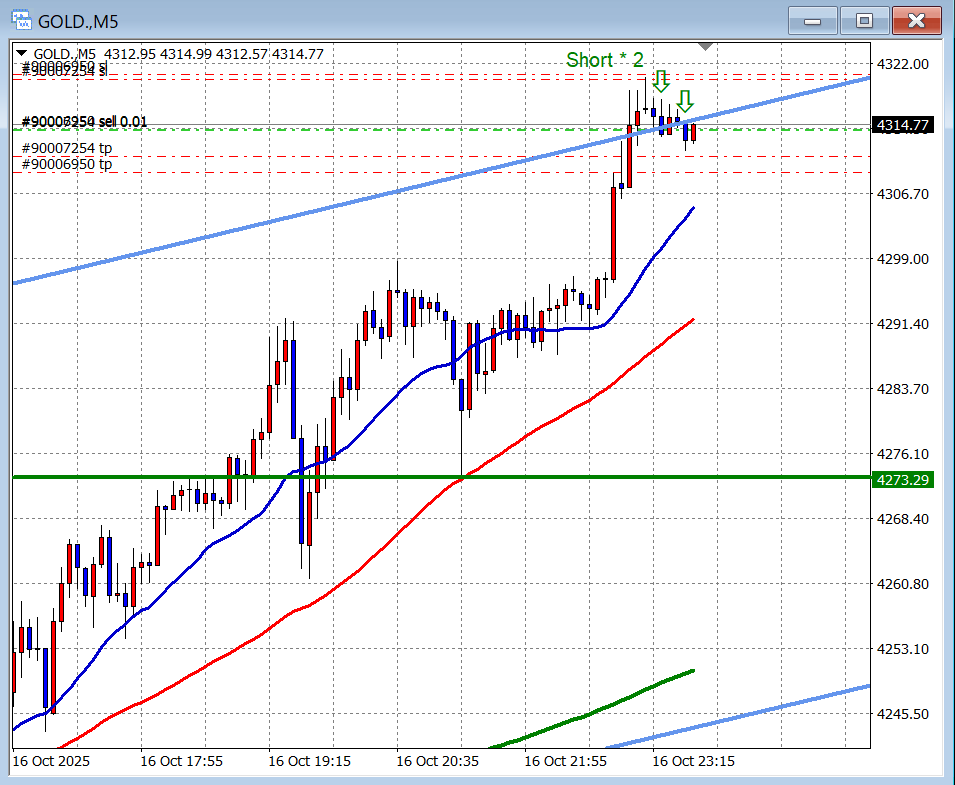Click the 4299.00 level on price scale
Viewport: 955px width, 785px height.
coord(903,259)
